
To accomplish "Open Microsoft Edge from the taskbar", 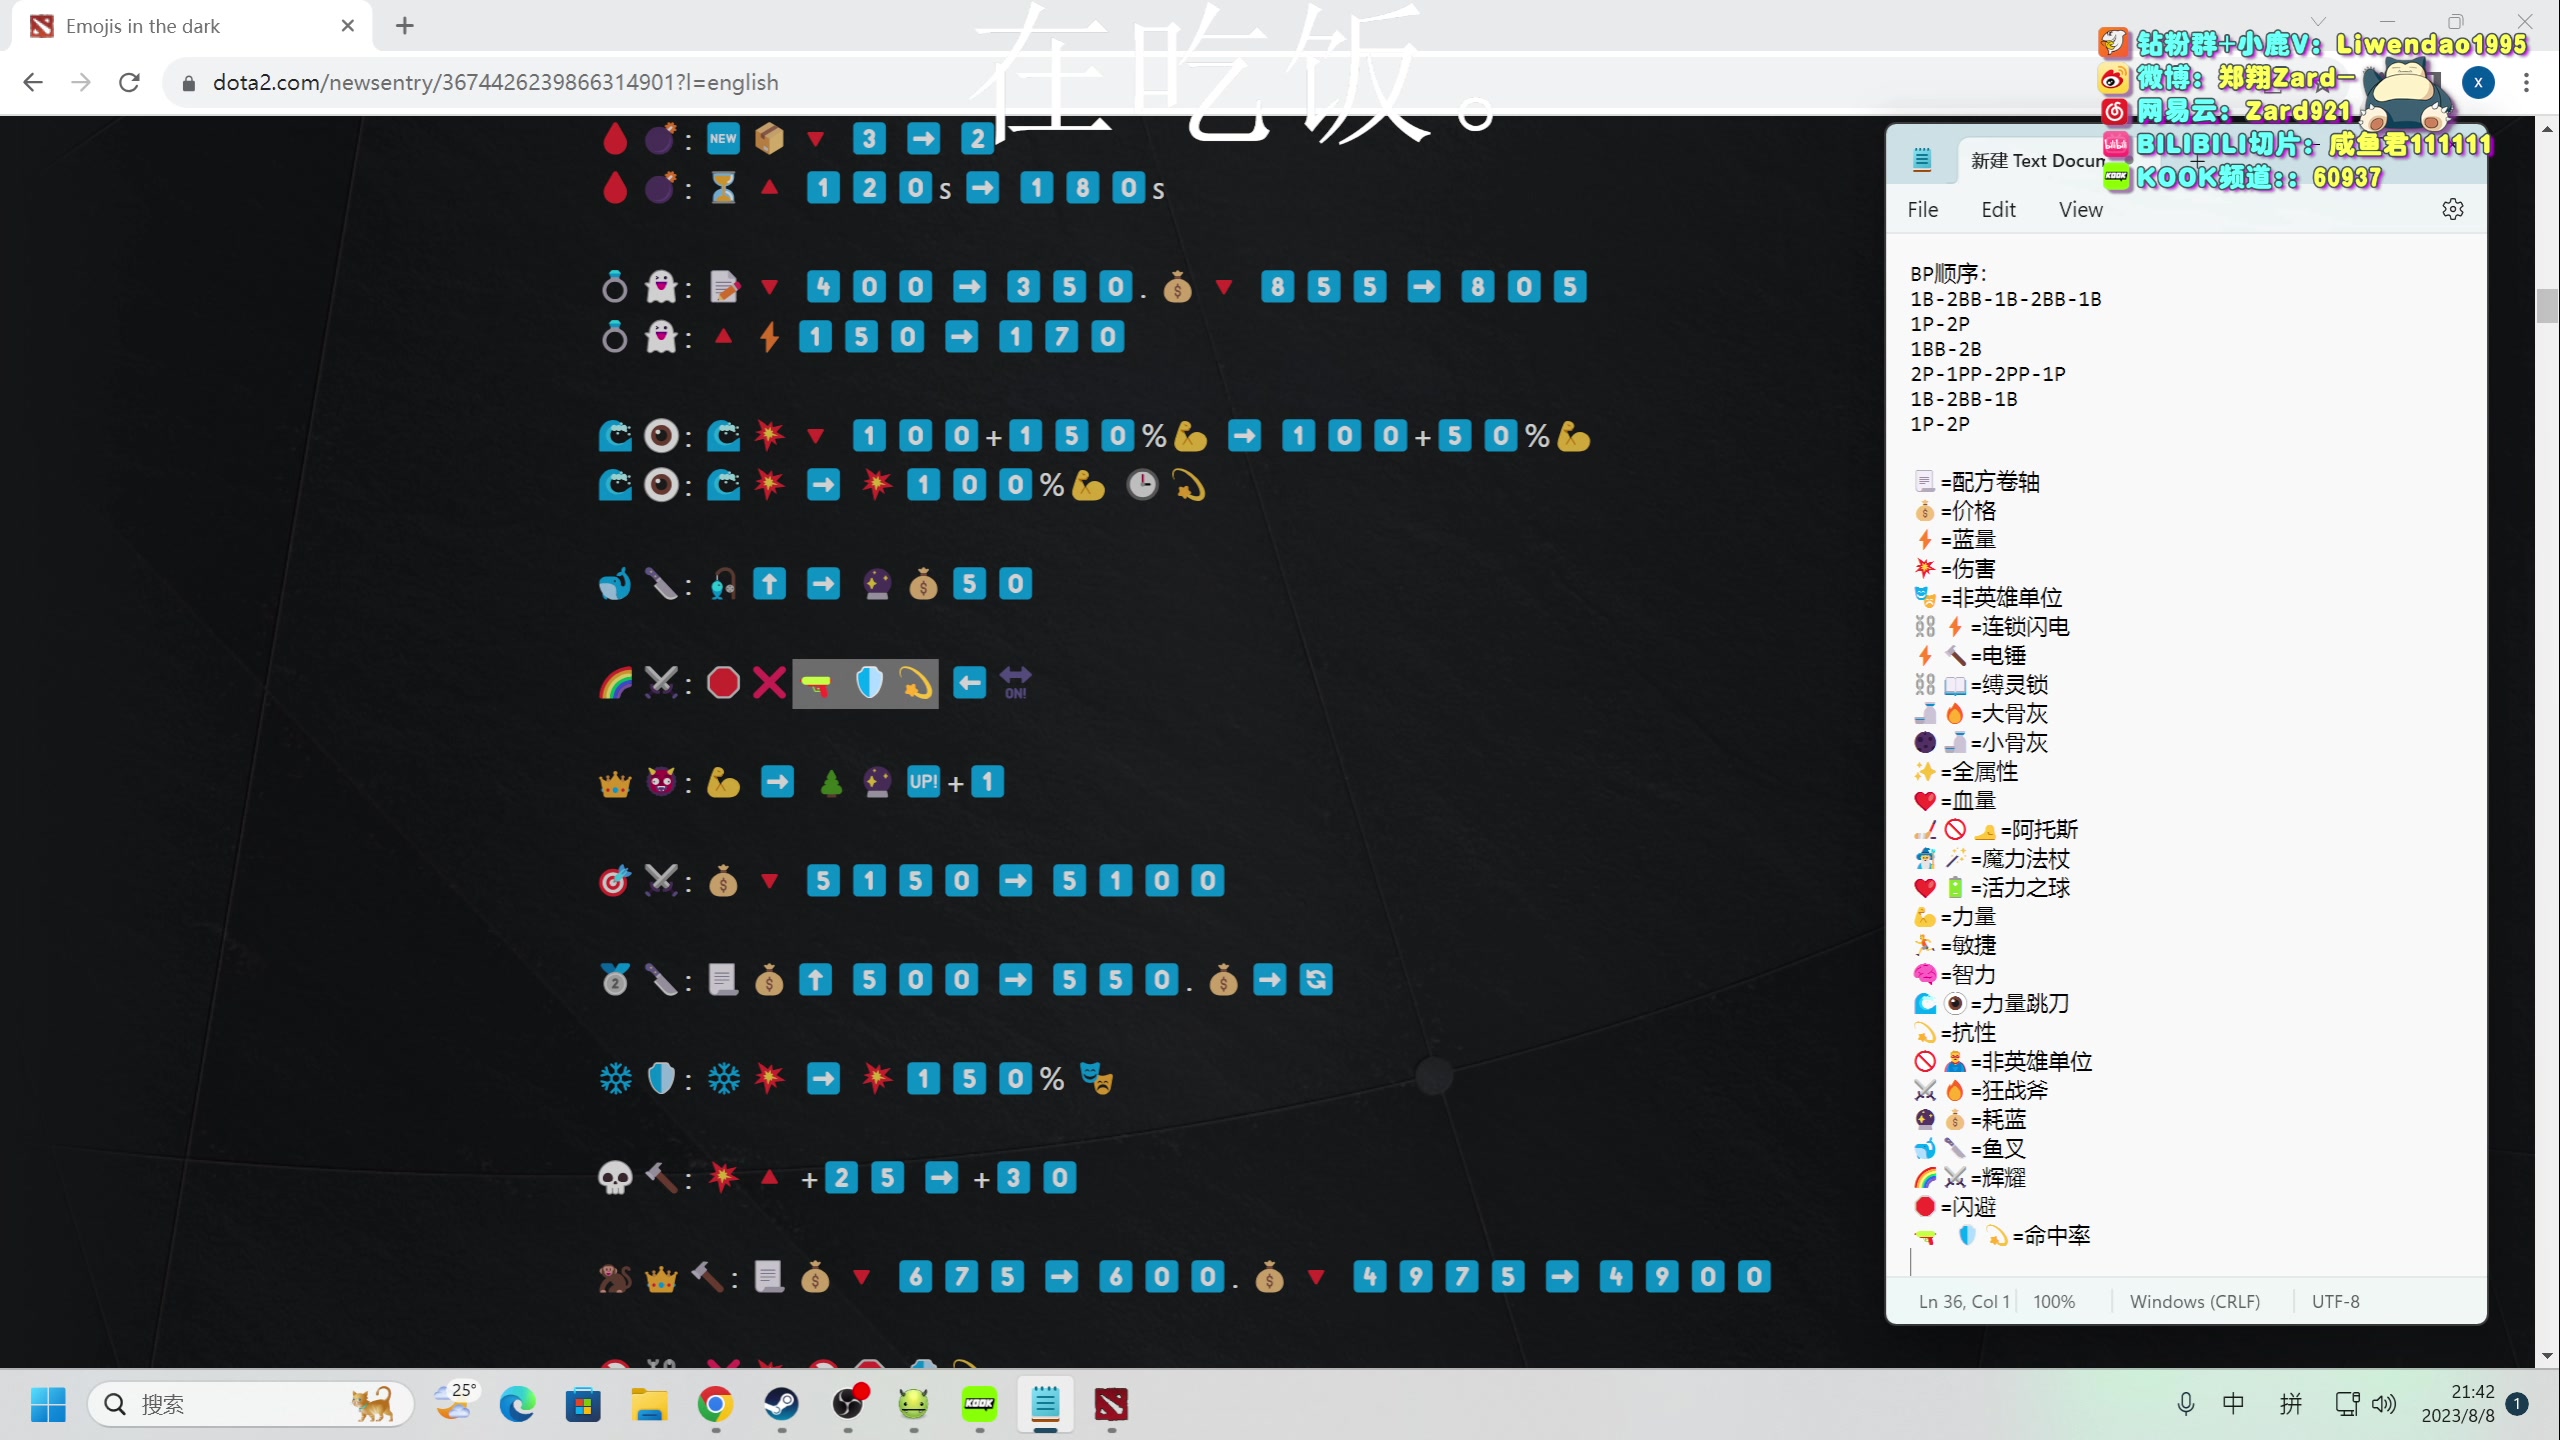I will click(x=517, y=1404).
